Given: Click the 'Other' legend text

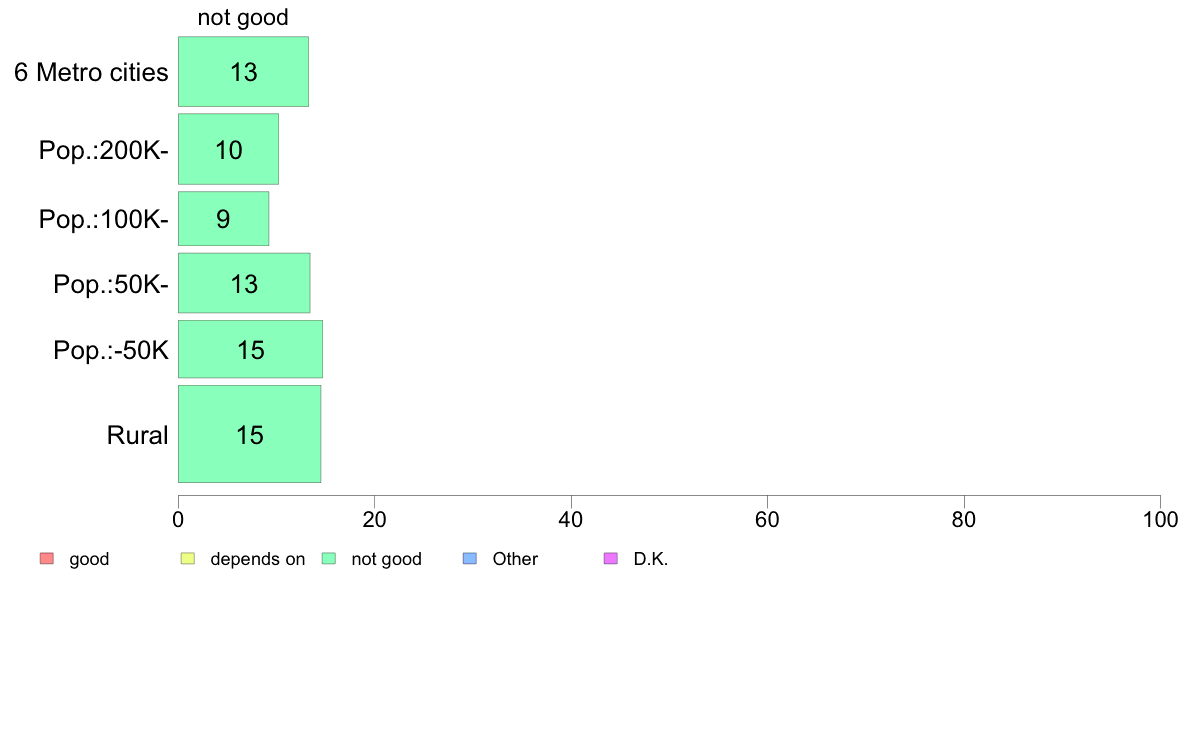Looking at the screenshot, I should (x=515, y=559).
